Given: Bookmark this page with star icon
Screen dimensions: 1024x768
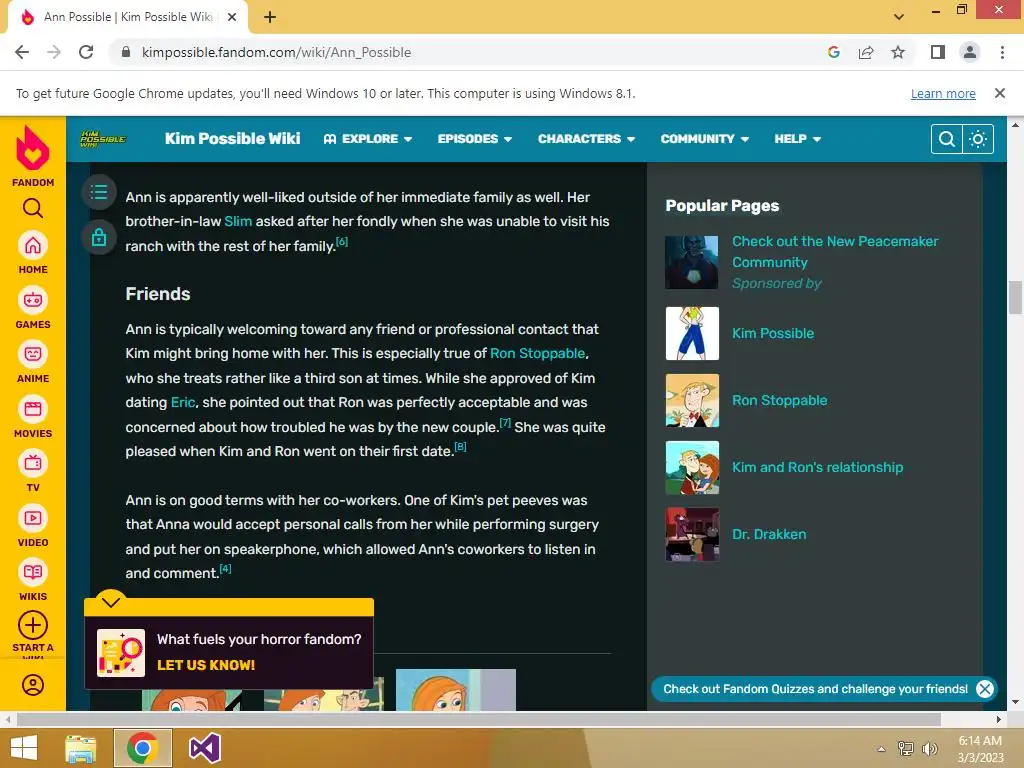Looking at the screenshot, I should pyautogui.click(x=898, y=52).
